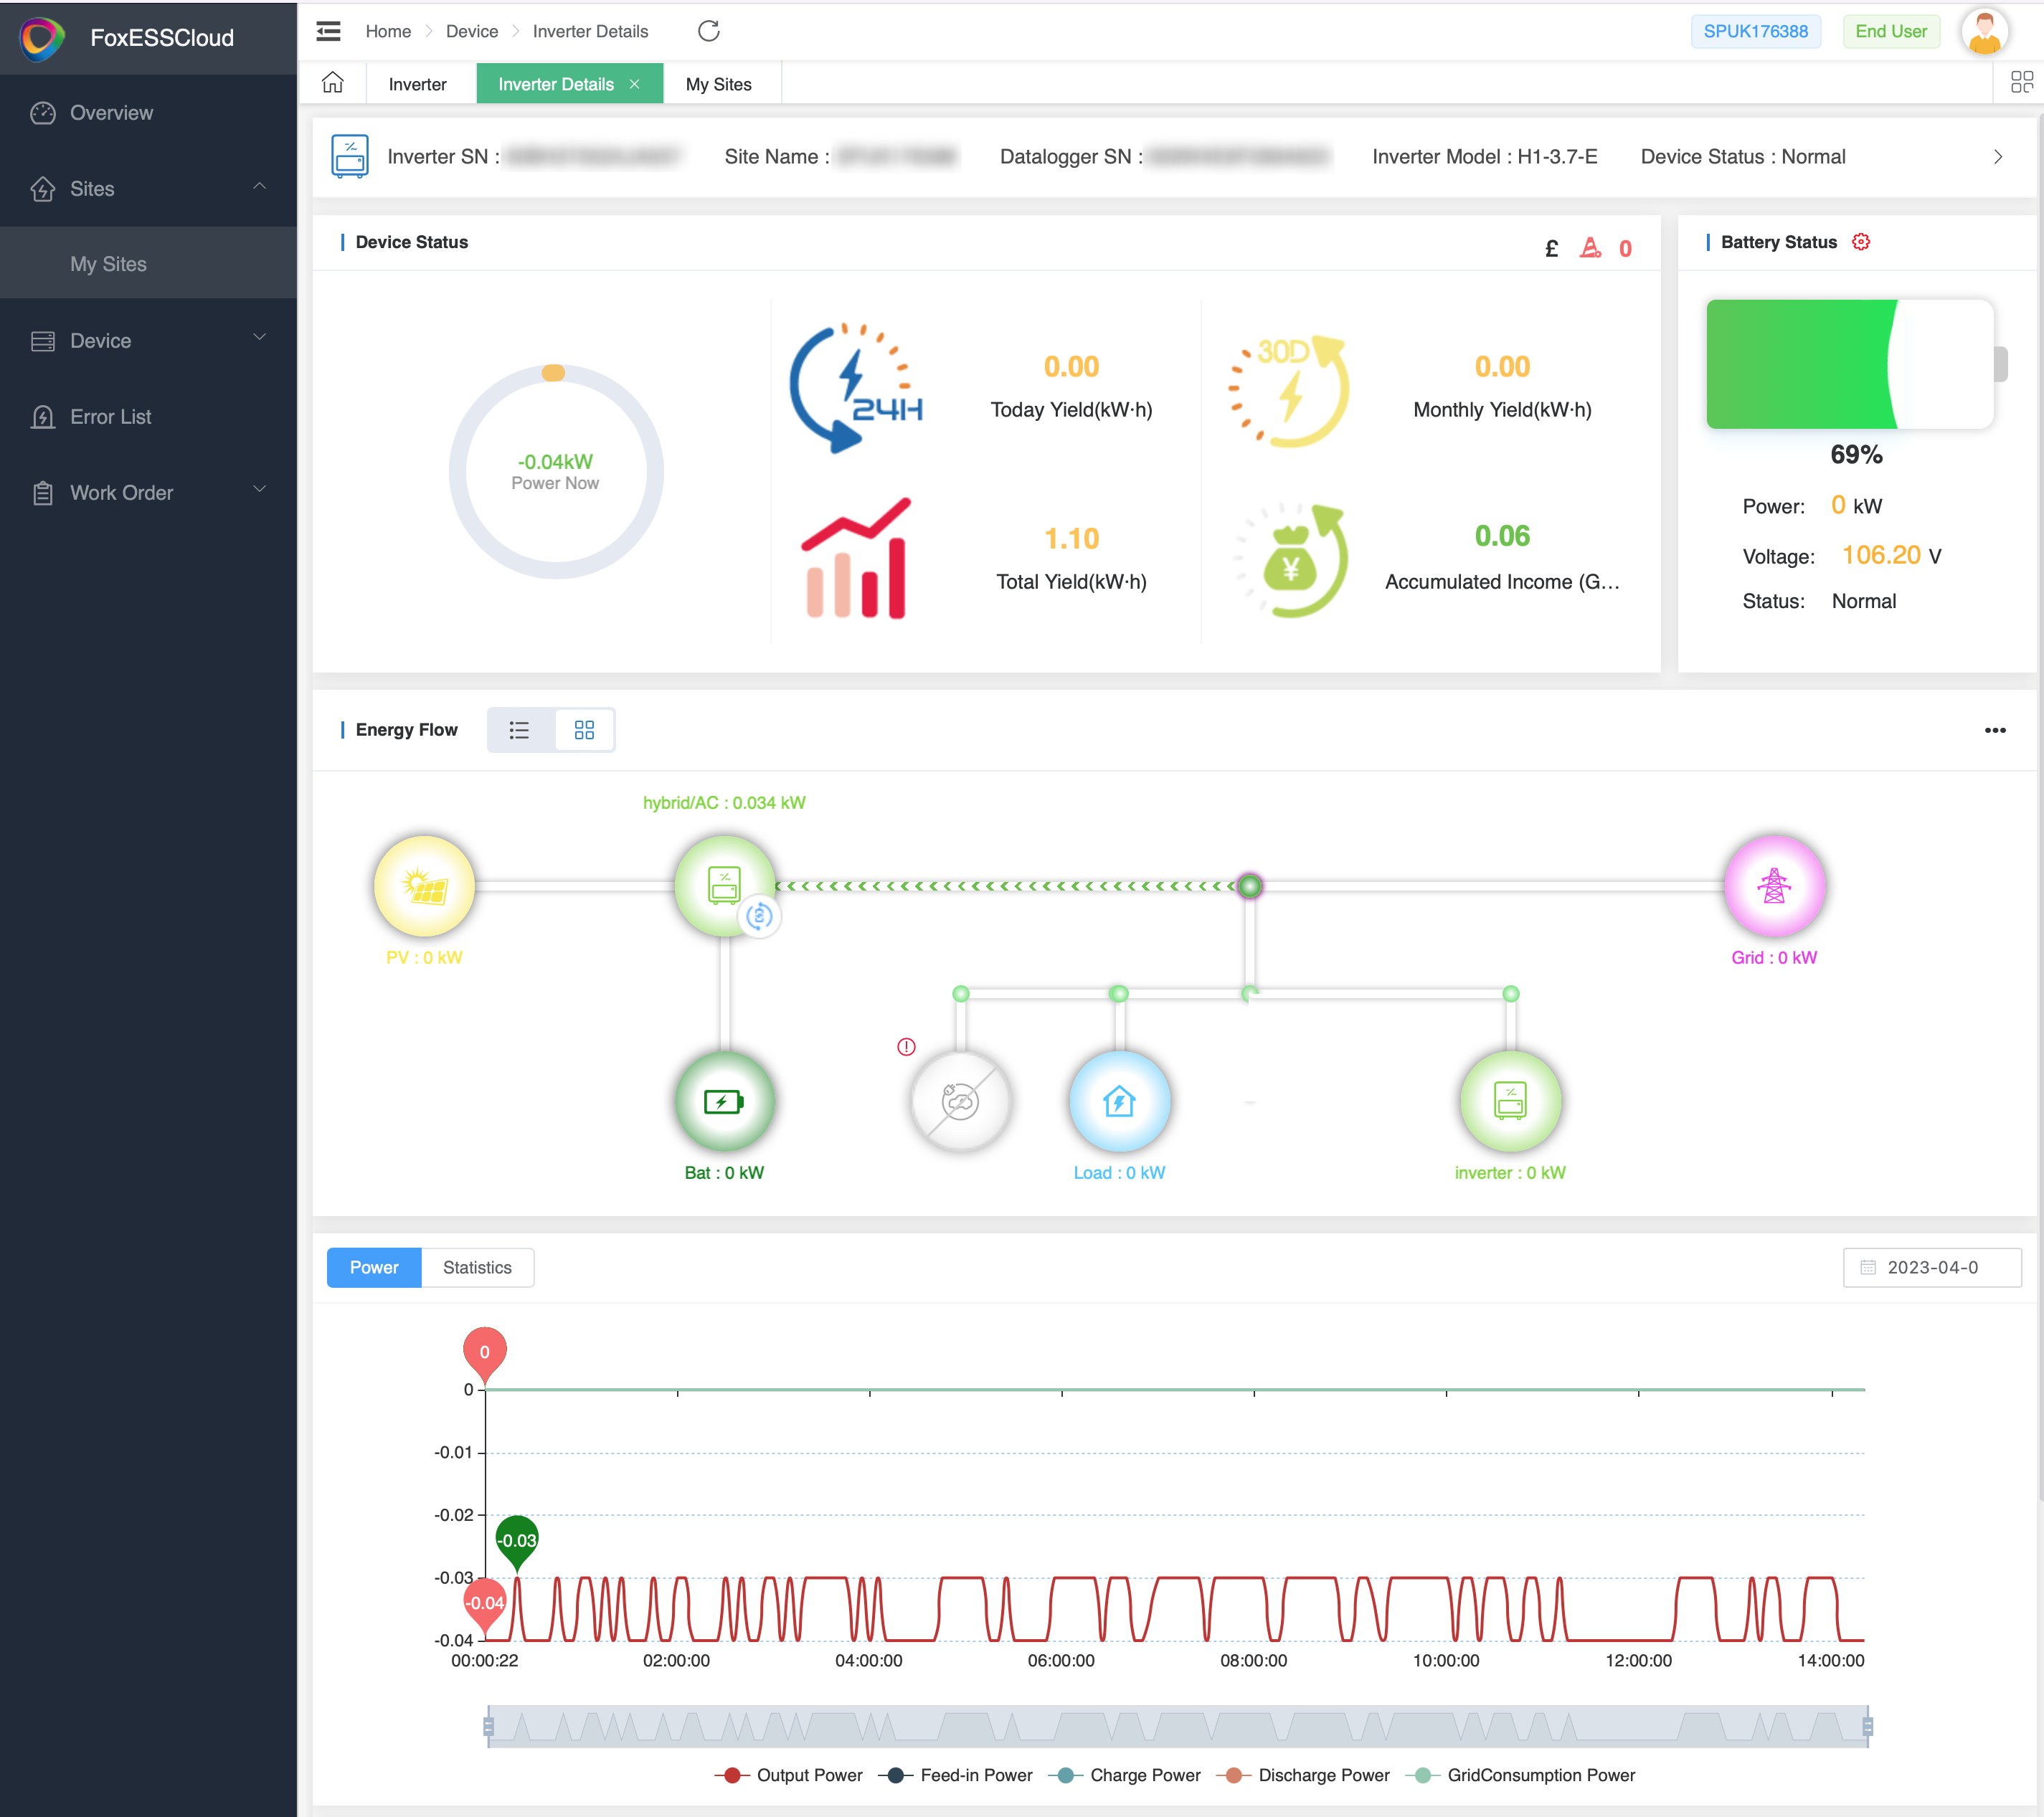The height and width of the screenshot is (1817, 2044).
Task: Collapse sidebar with hamburger menu icon
Action: tap(328, 31)
